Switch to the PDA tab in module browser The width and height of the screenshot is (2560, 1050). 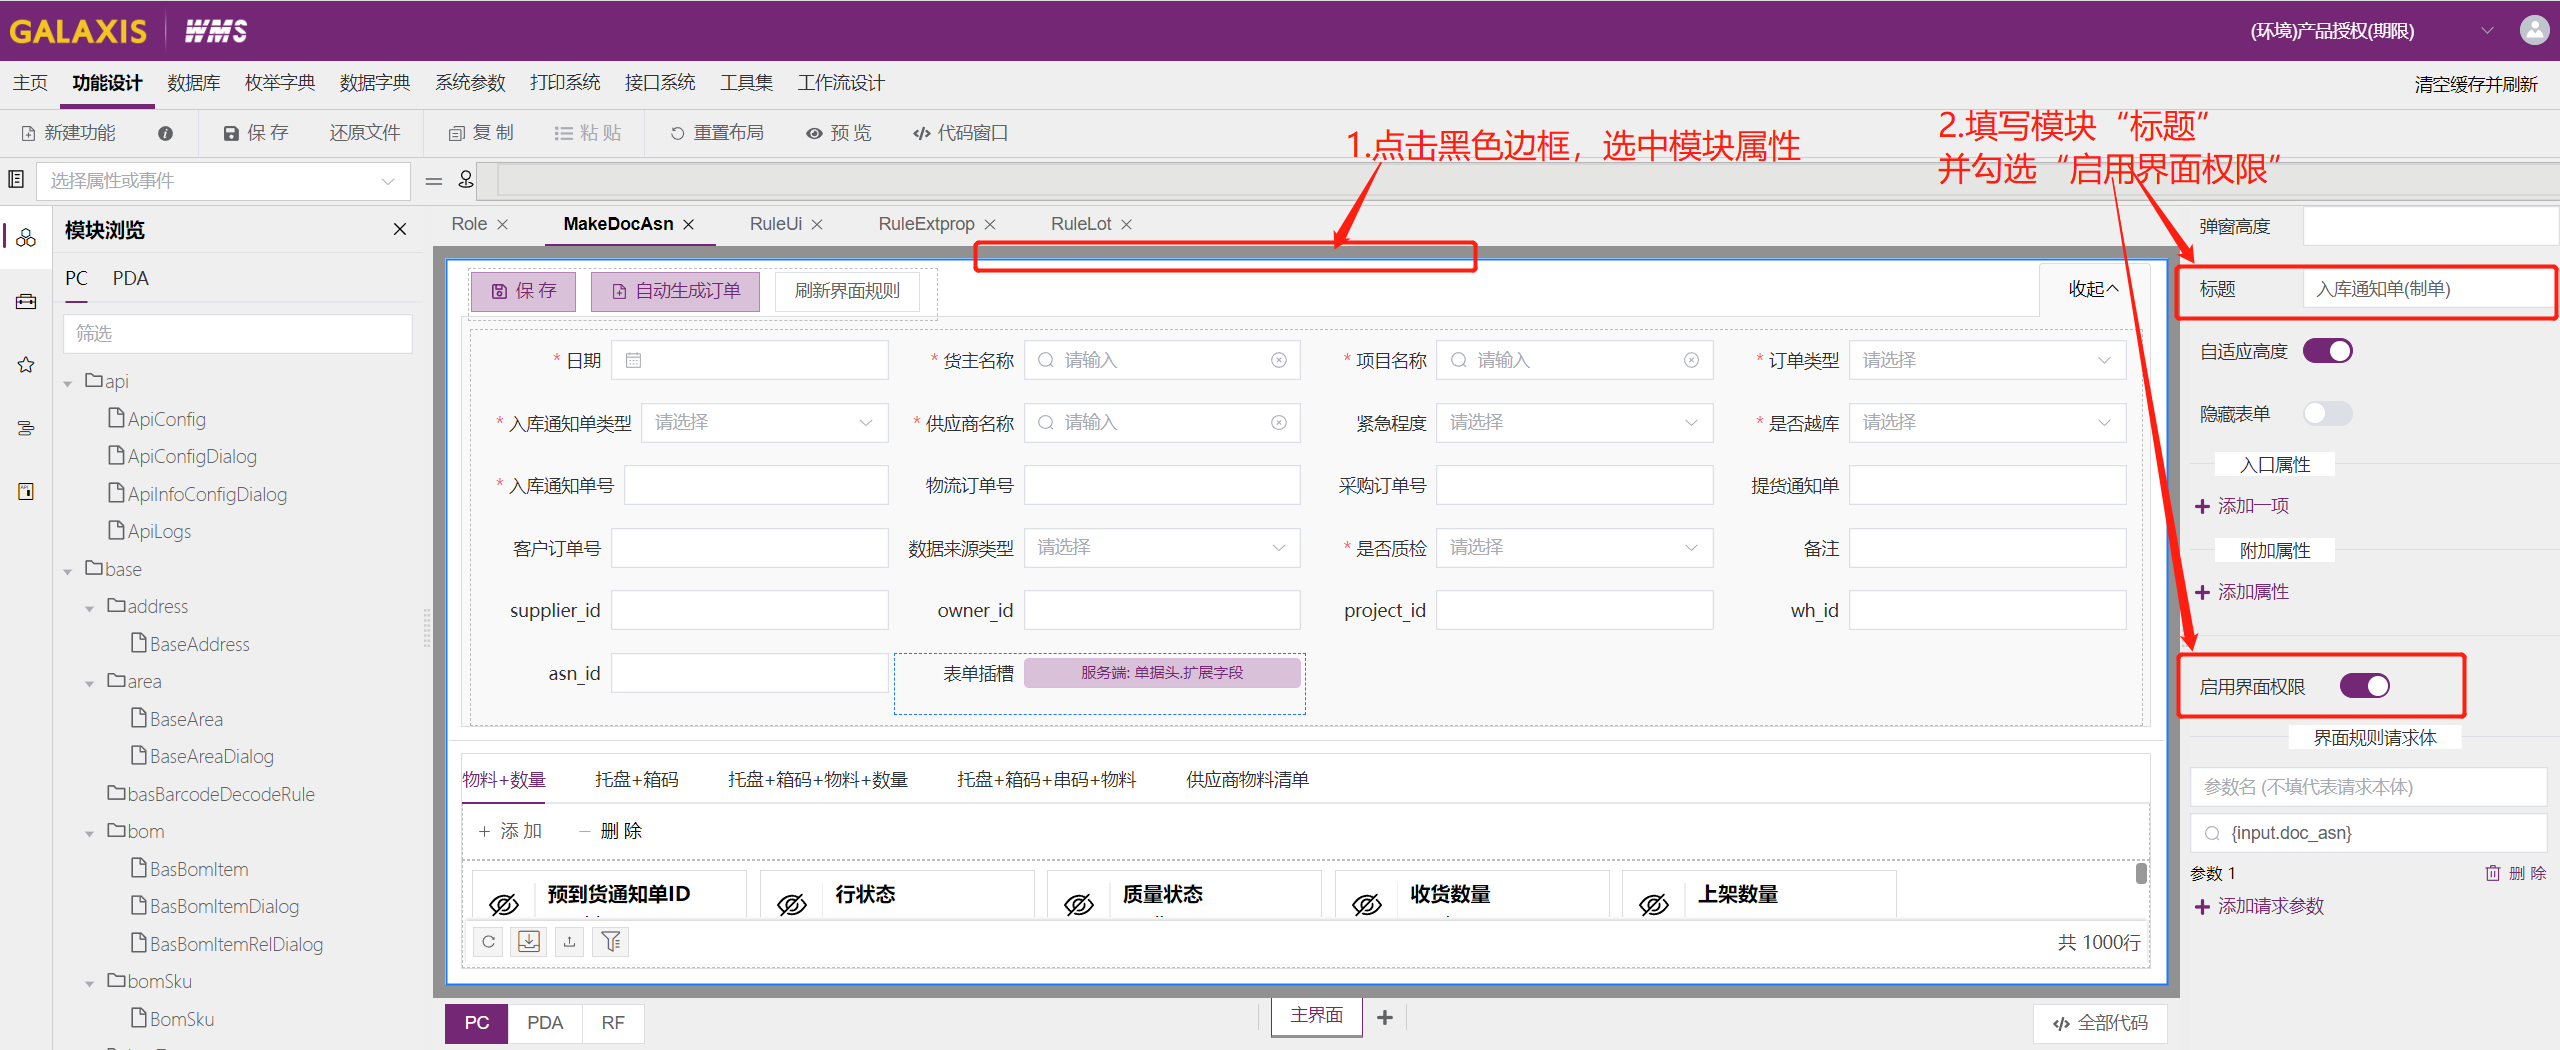(x=130, y=278)
